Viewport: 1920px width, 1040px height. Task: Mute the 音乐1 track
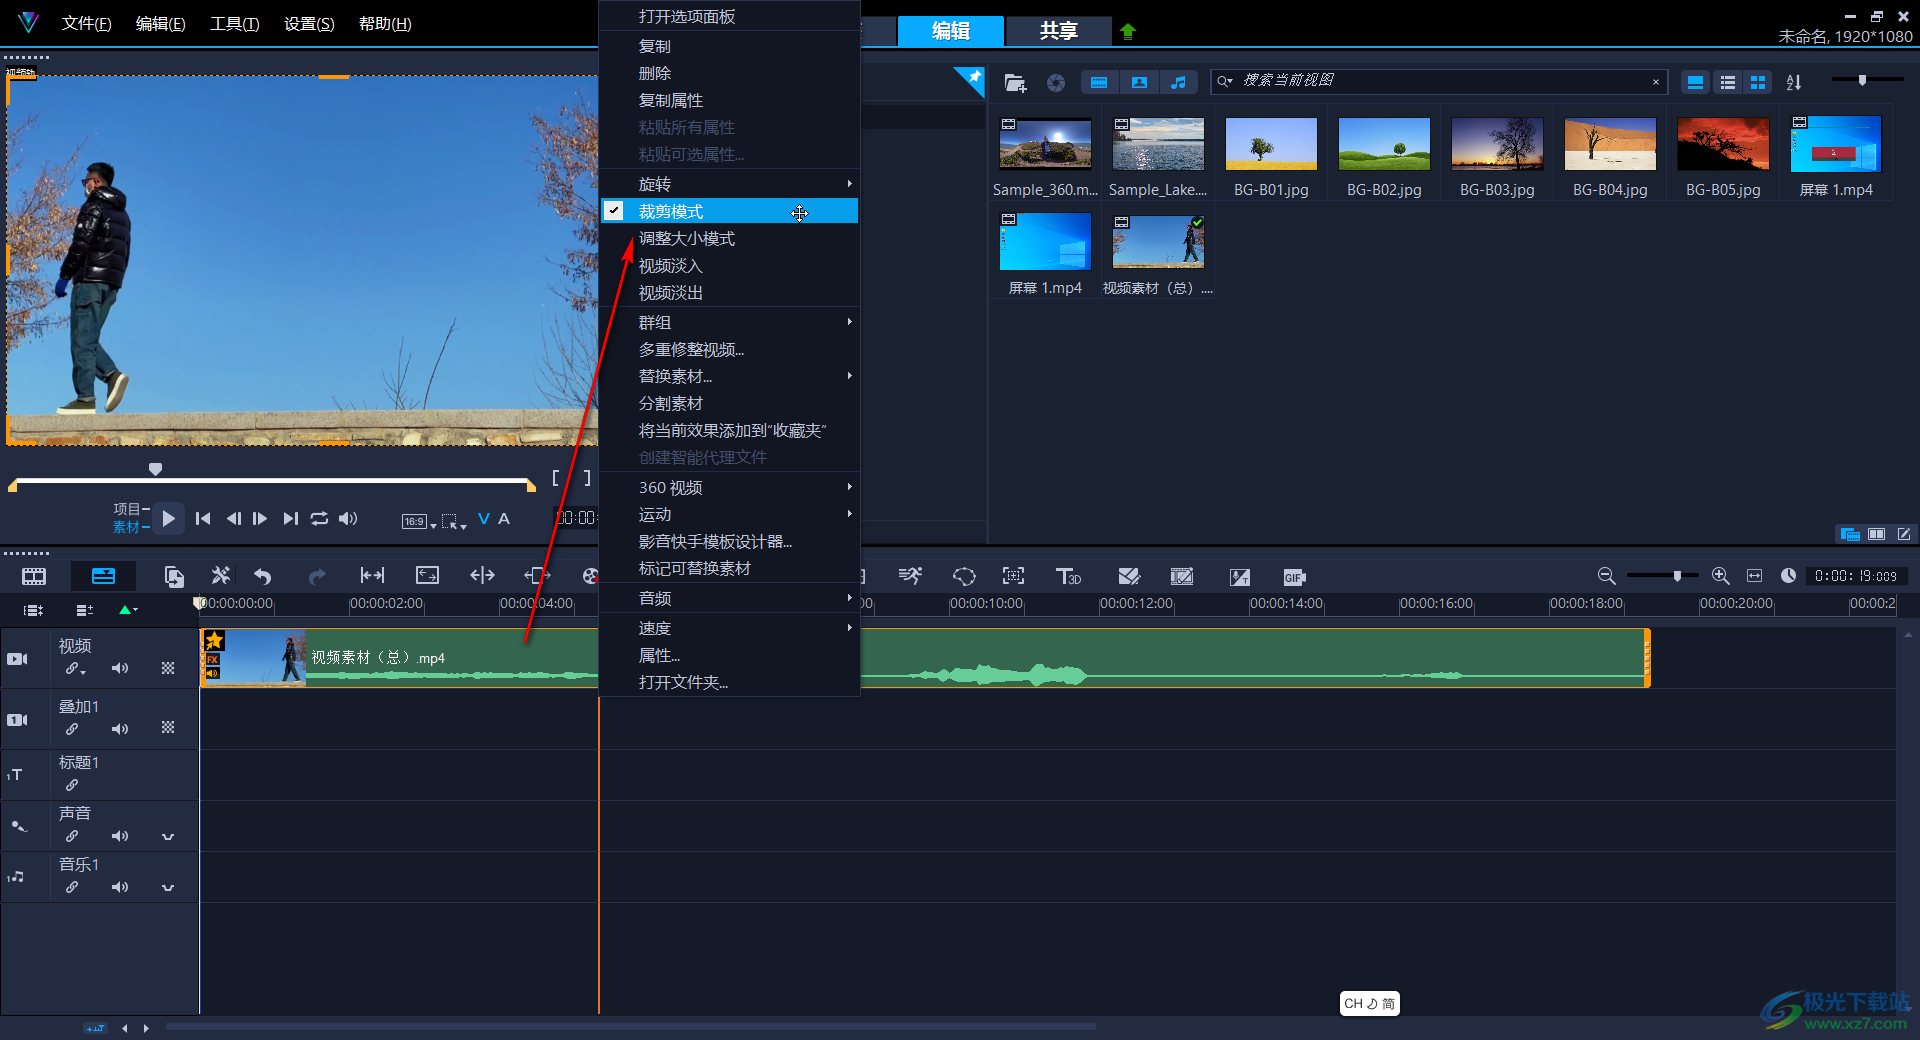[x=120, y=887]
